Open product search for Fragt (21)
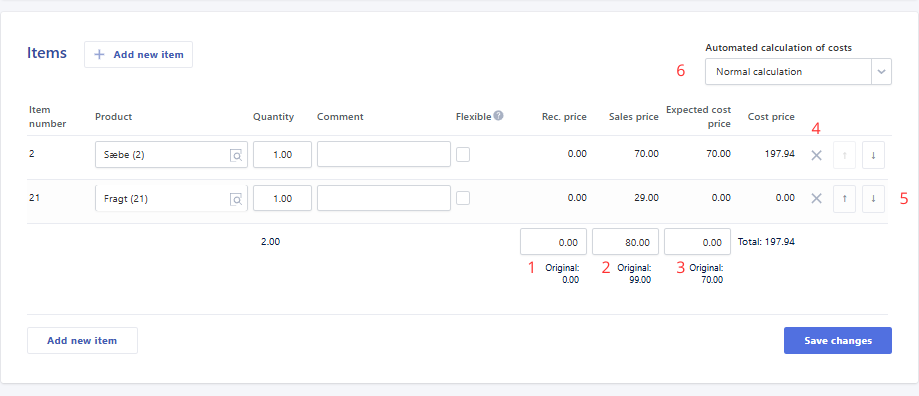 click(236, 199)
